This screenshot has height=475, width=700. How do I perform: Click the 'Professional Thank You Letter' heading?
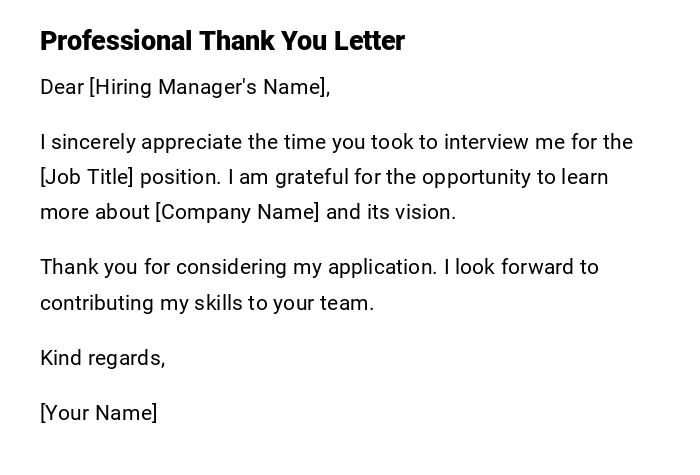[222, 41]
